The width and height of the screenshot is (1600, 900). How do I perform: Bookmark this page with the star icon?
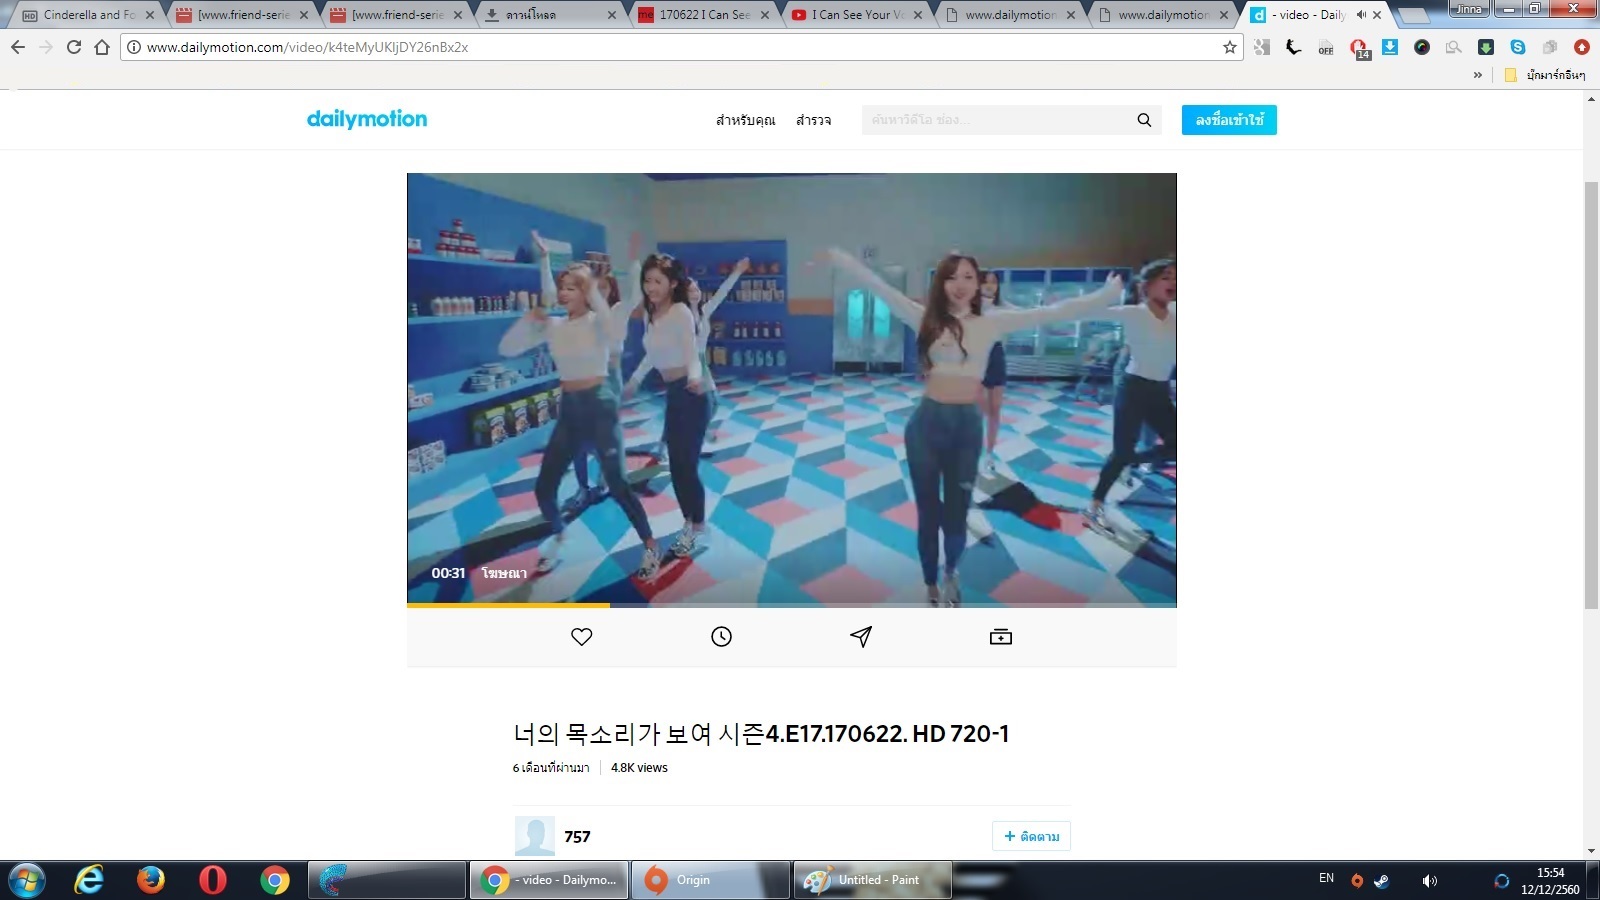point(1230,47)
